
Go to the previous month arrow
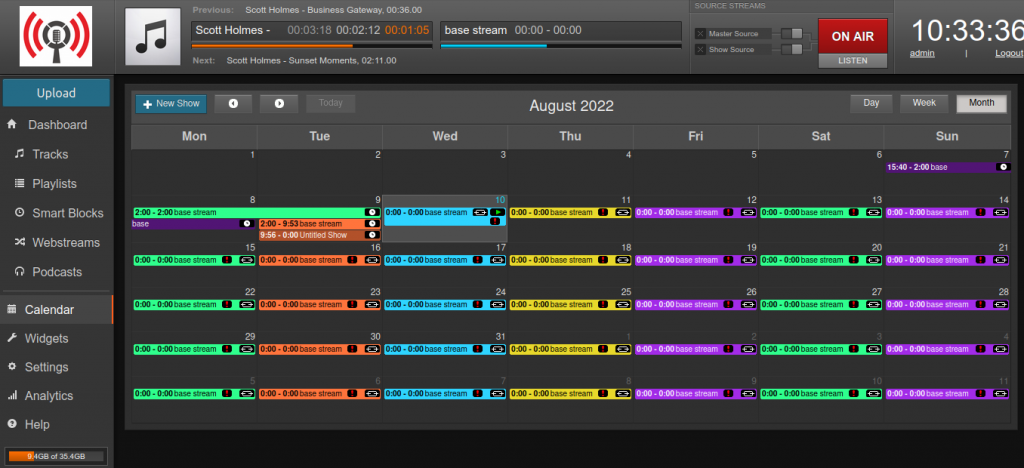[233, 104]
